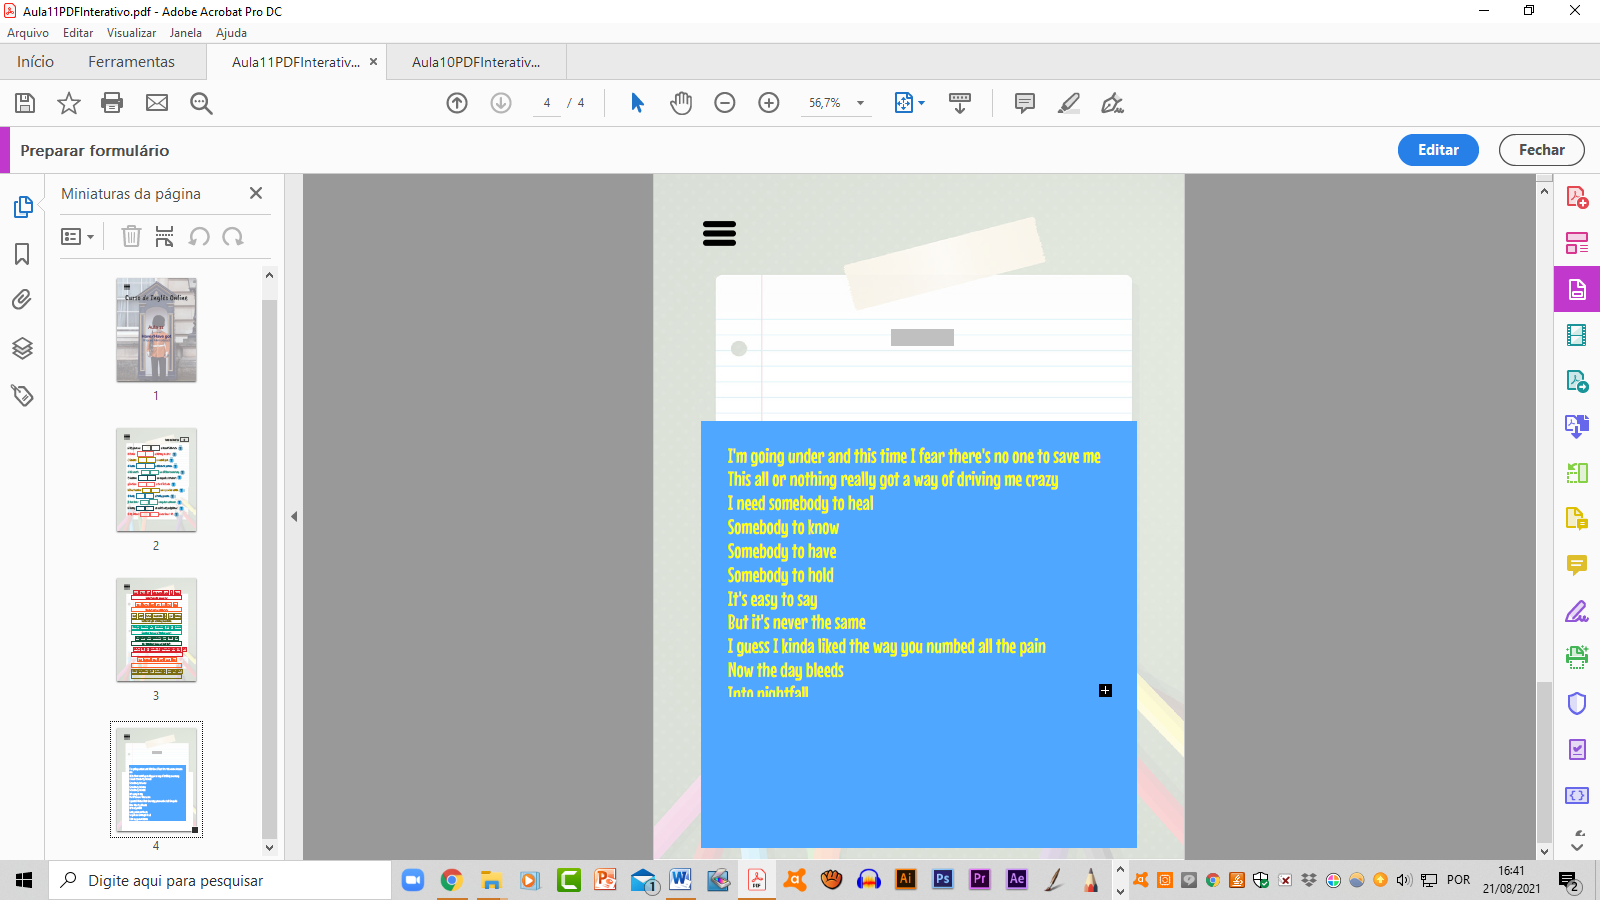Screen dimensions: 1600x900
Task: Expand the page display options dropdown
Action: point(920,102)
